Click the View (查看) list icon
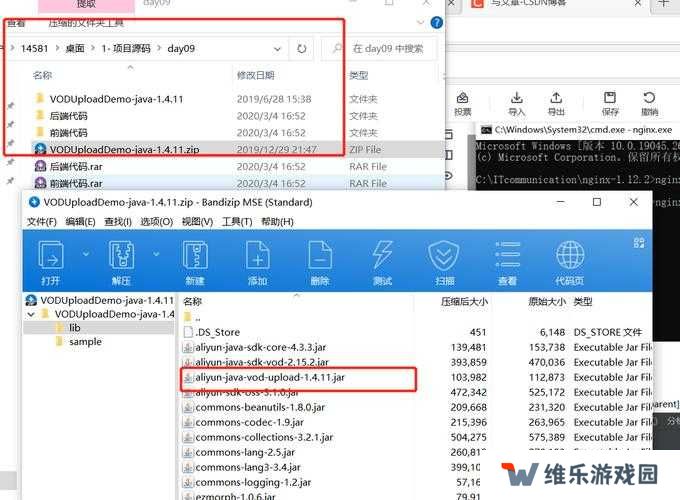680x500 pixels. (x=507, y=262)
